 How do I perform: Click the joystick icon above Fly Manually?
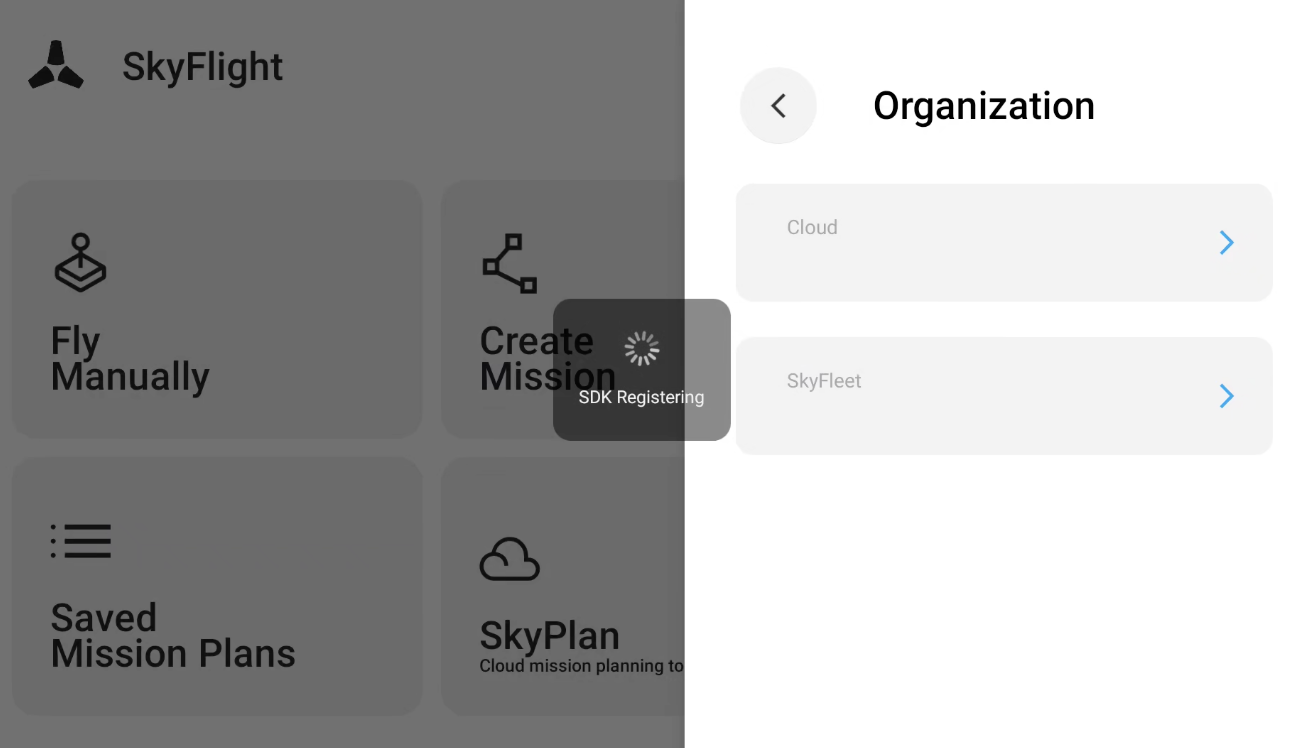(x=80, y=262)
